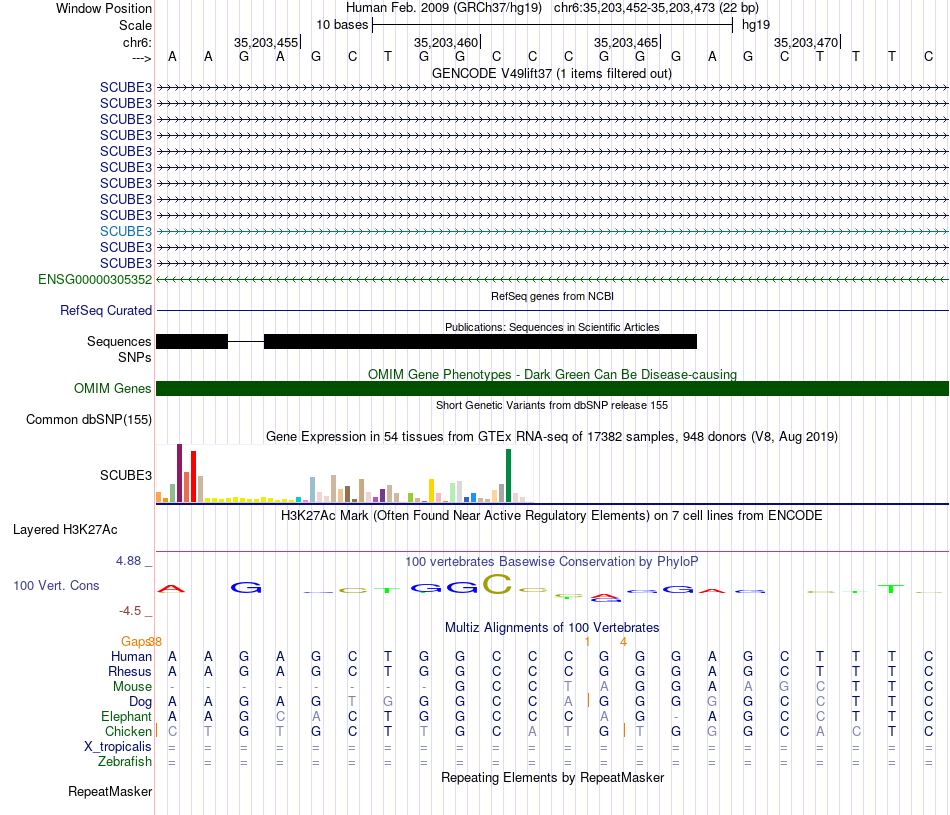Viewport: 950px width, 815px height.
Task: Click the -4.5 conservation minimum value
Action: coord(130,611)
